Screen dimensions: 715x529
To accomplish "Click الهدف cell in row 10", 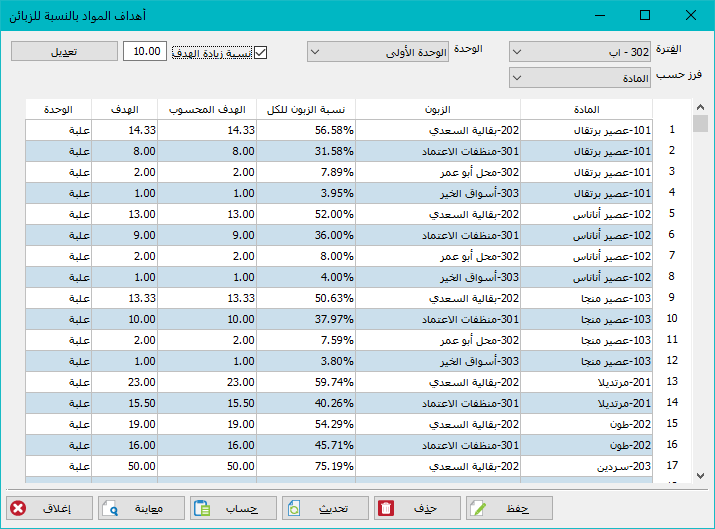I will (x=124, y=319).
